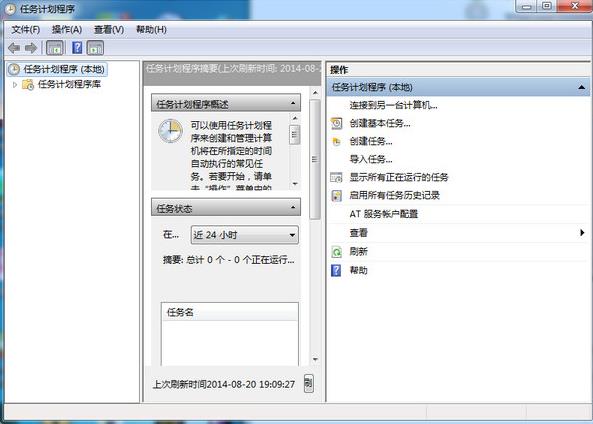Click 启用所有任务历史记录 action
The image size is (593, 424).
[394, 196]
